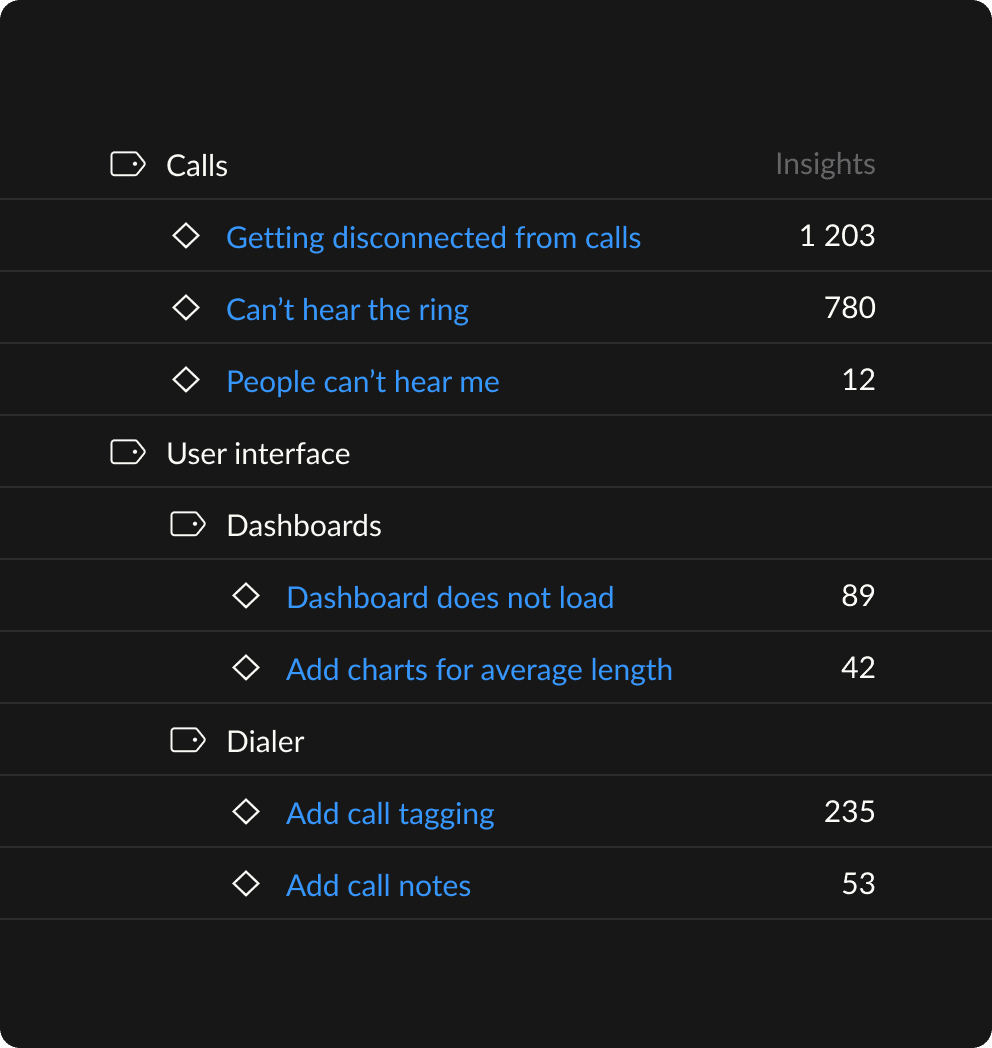Open the Dashboard does not load link
The height and width of the screenshot is (1048, 992).
pyautogui.click(x=450, y=598)
